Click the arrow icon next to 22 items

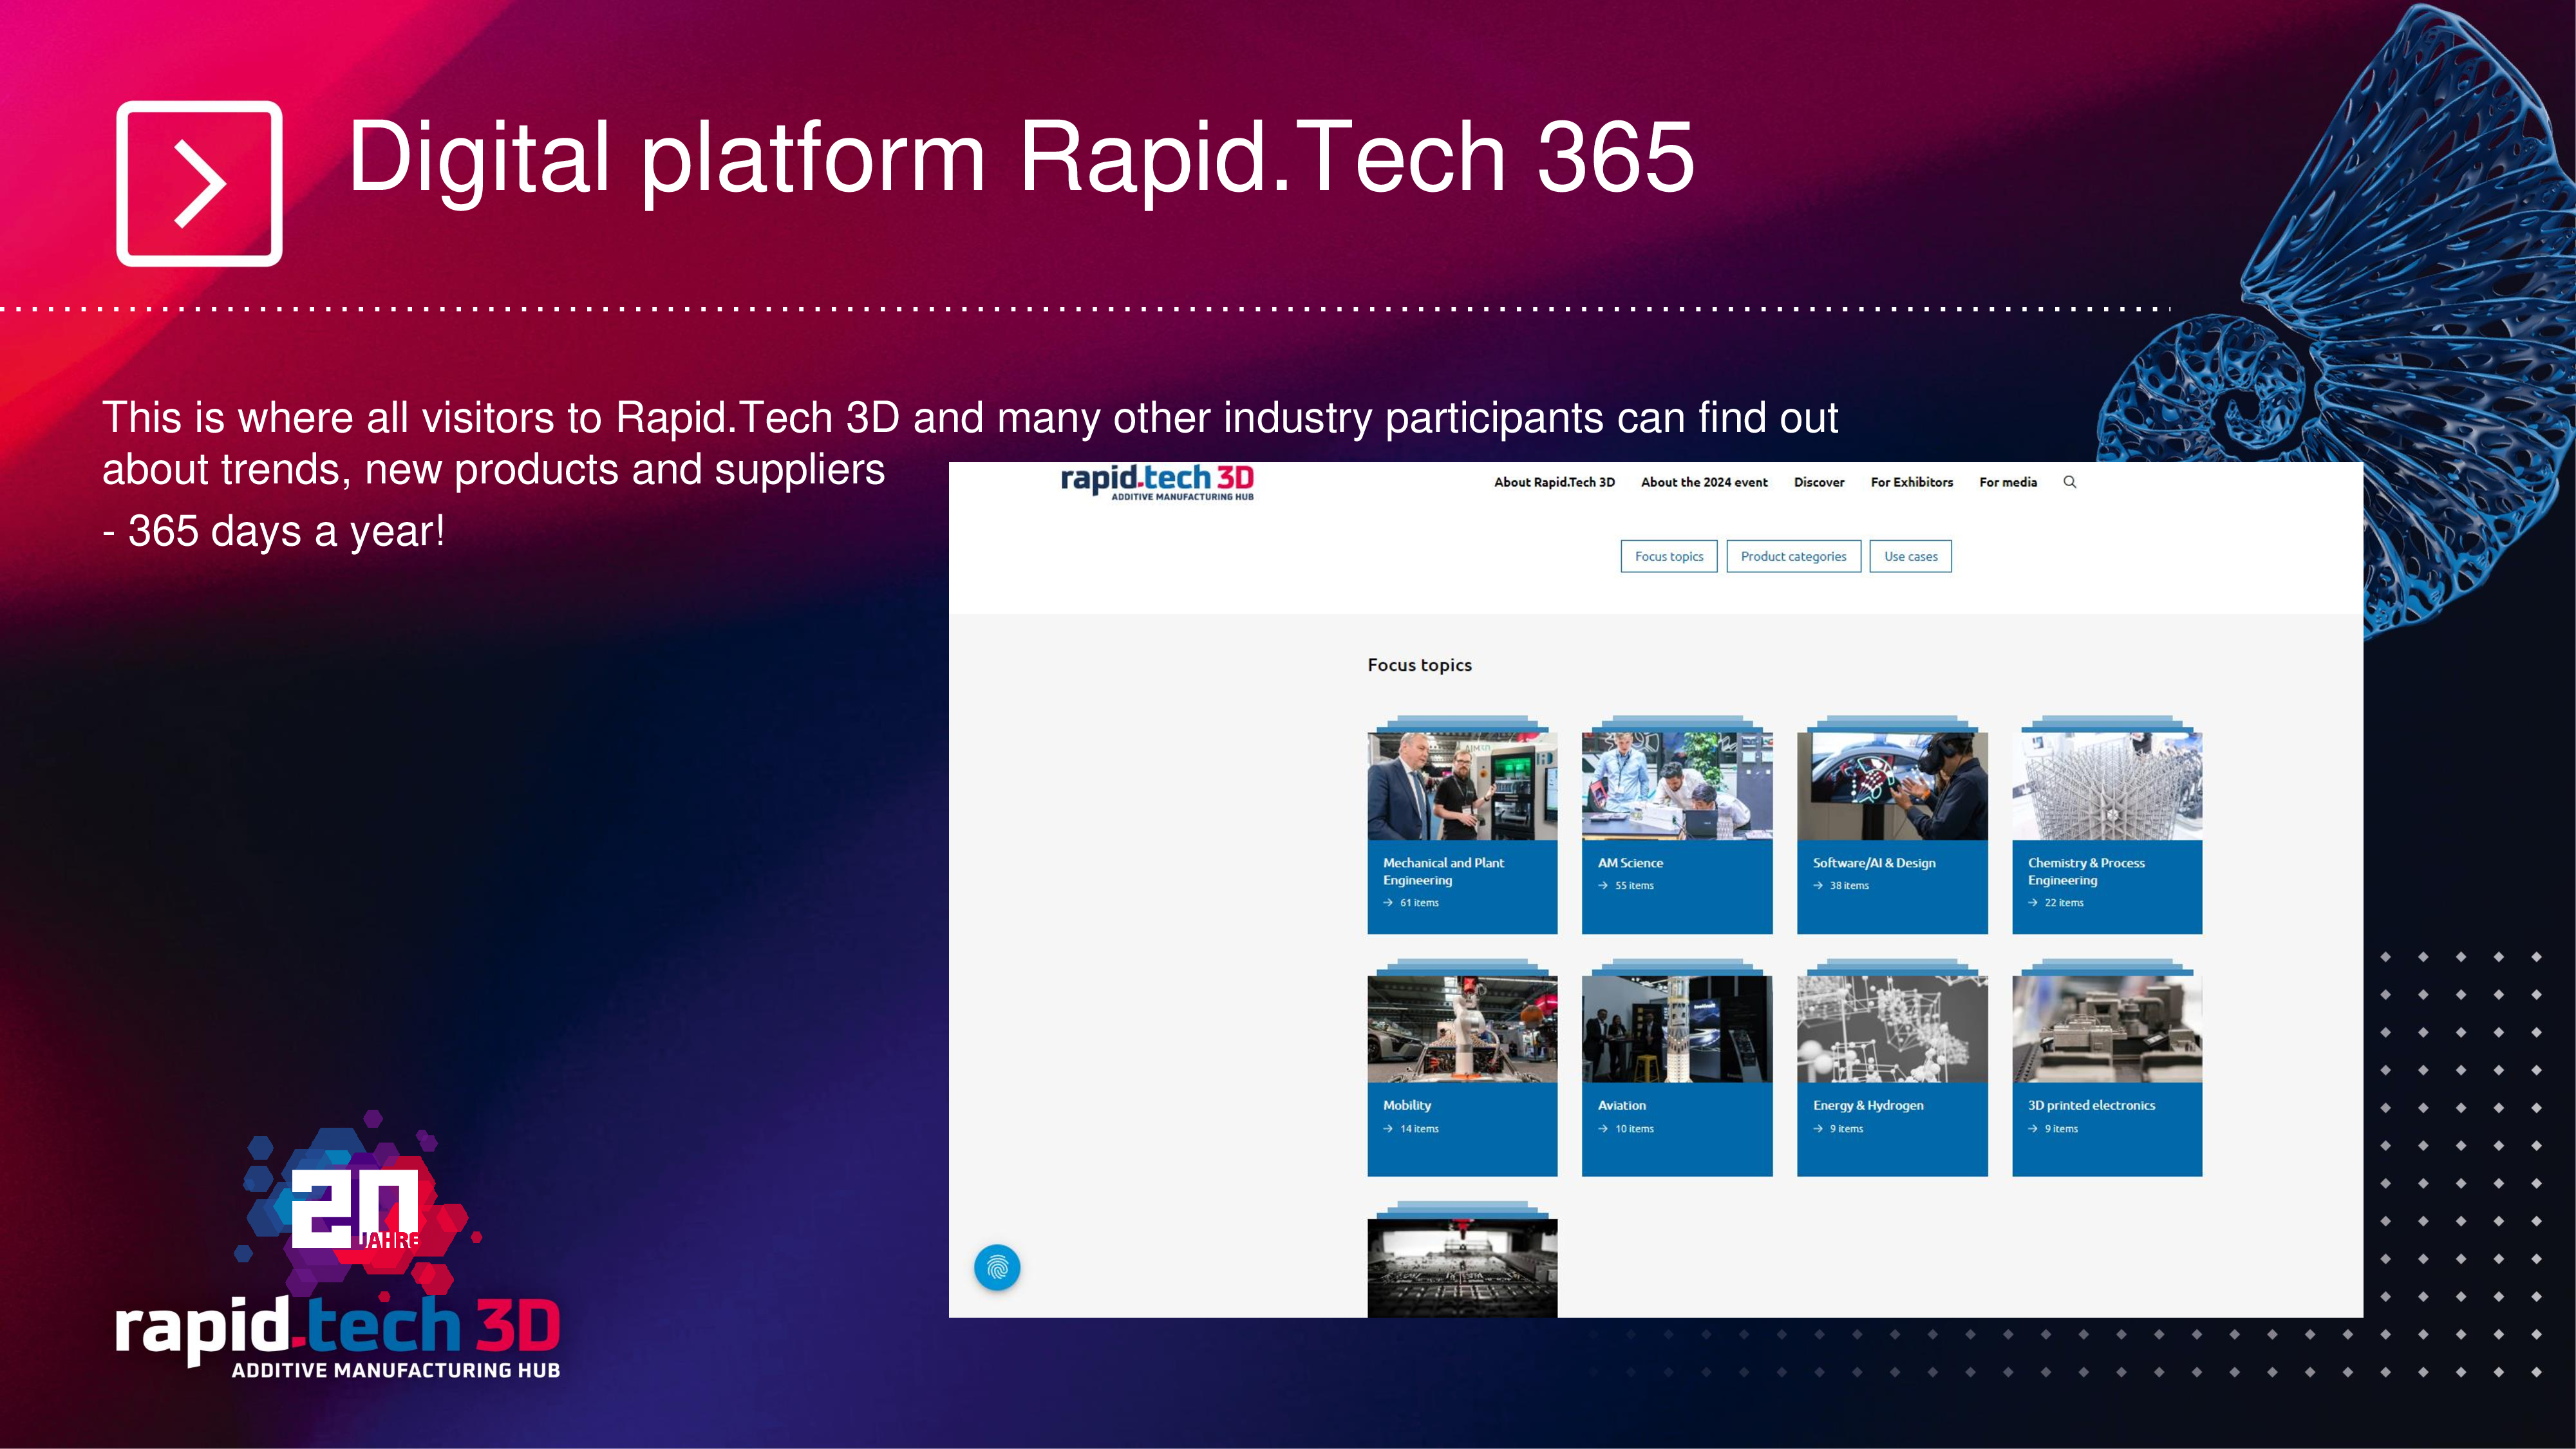pos(2033,903)
